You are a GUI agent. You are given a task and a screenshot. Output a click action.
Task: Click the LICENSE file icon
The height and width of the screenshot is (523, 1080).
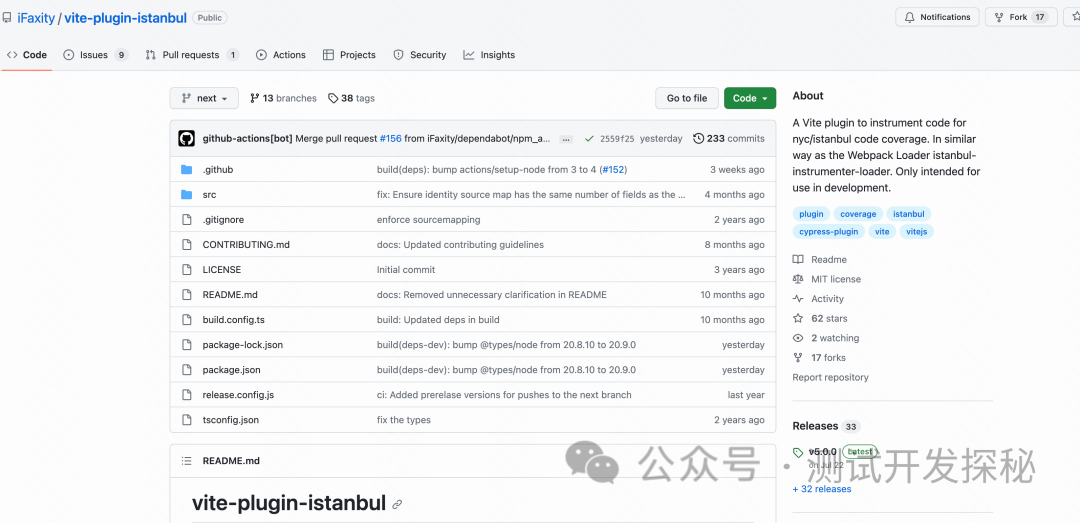(x=186, y=270)
